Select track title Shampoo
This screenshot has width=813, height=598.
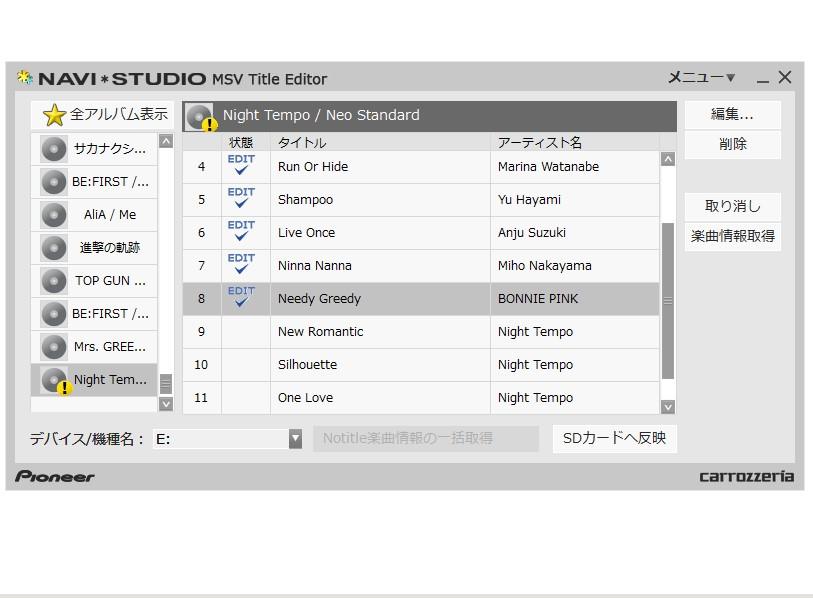point(305,200)
